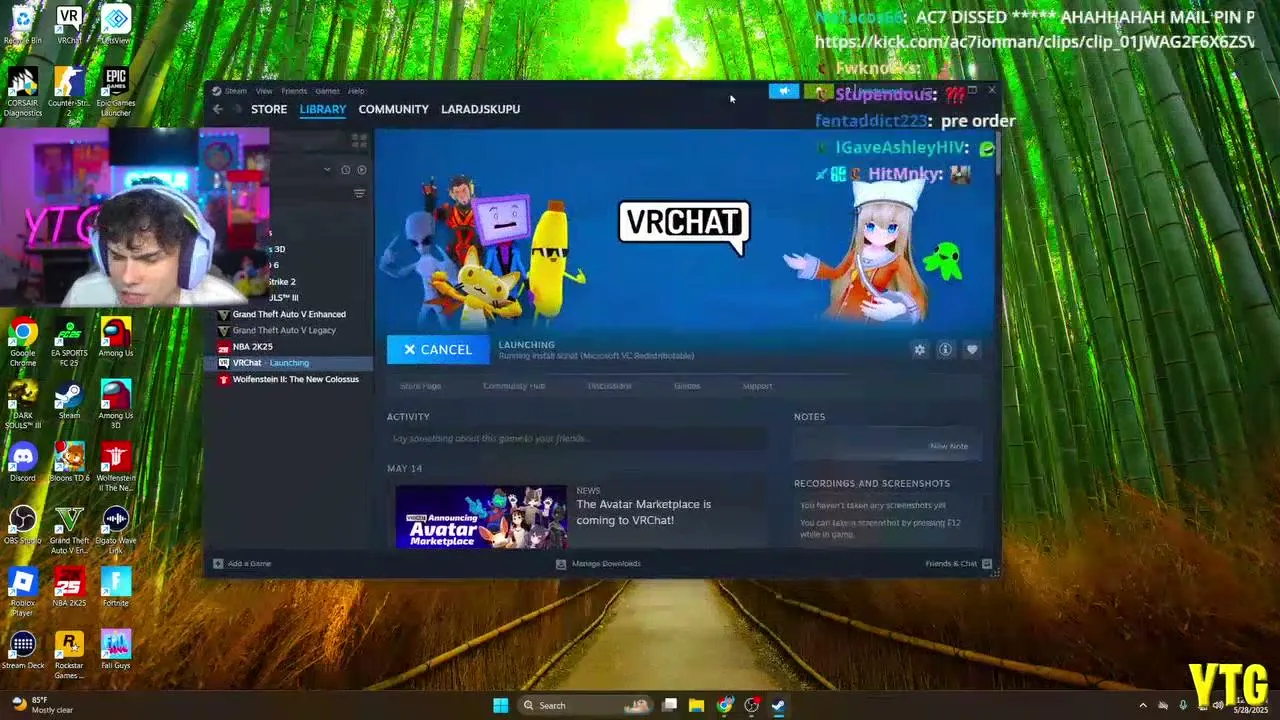The width and height of the screenshot is (1280, 720).
Task: Open Epic Games Launcher desktop shortcut
Action: coord(116,93)
